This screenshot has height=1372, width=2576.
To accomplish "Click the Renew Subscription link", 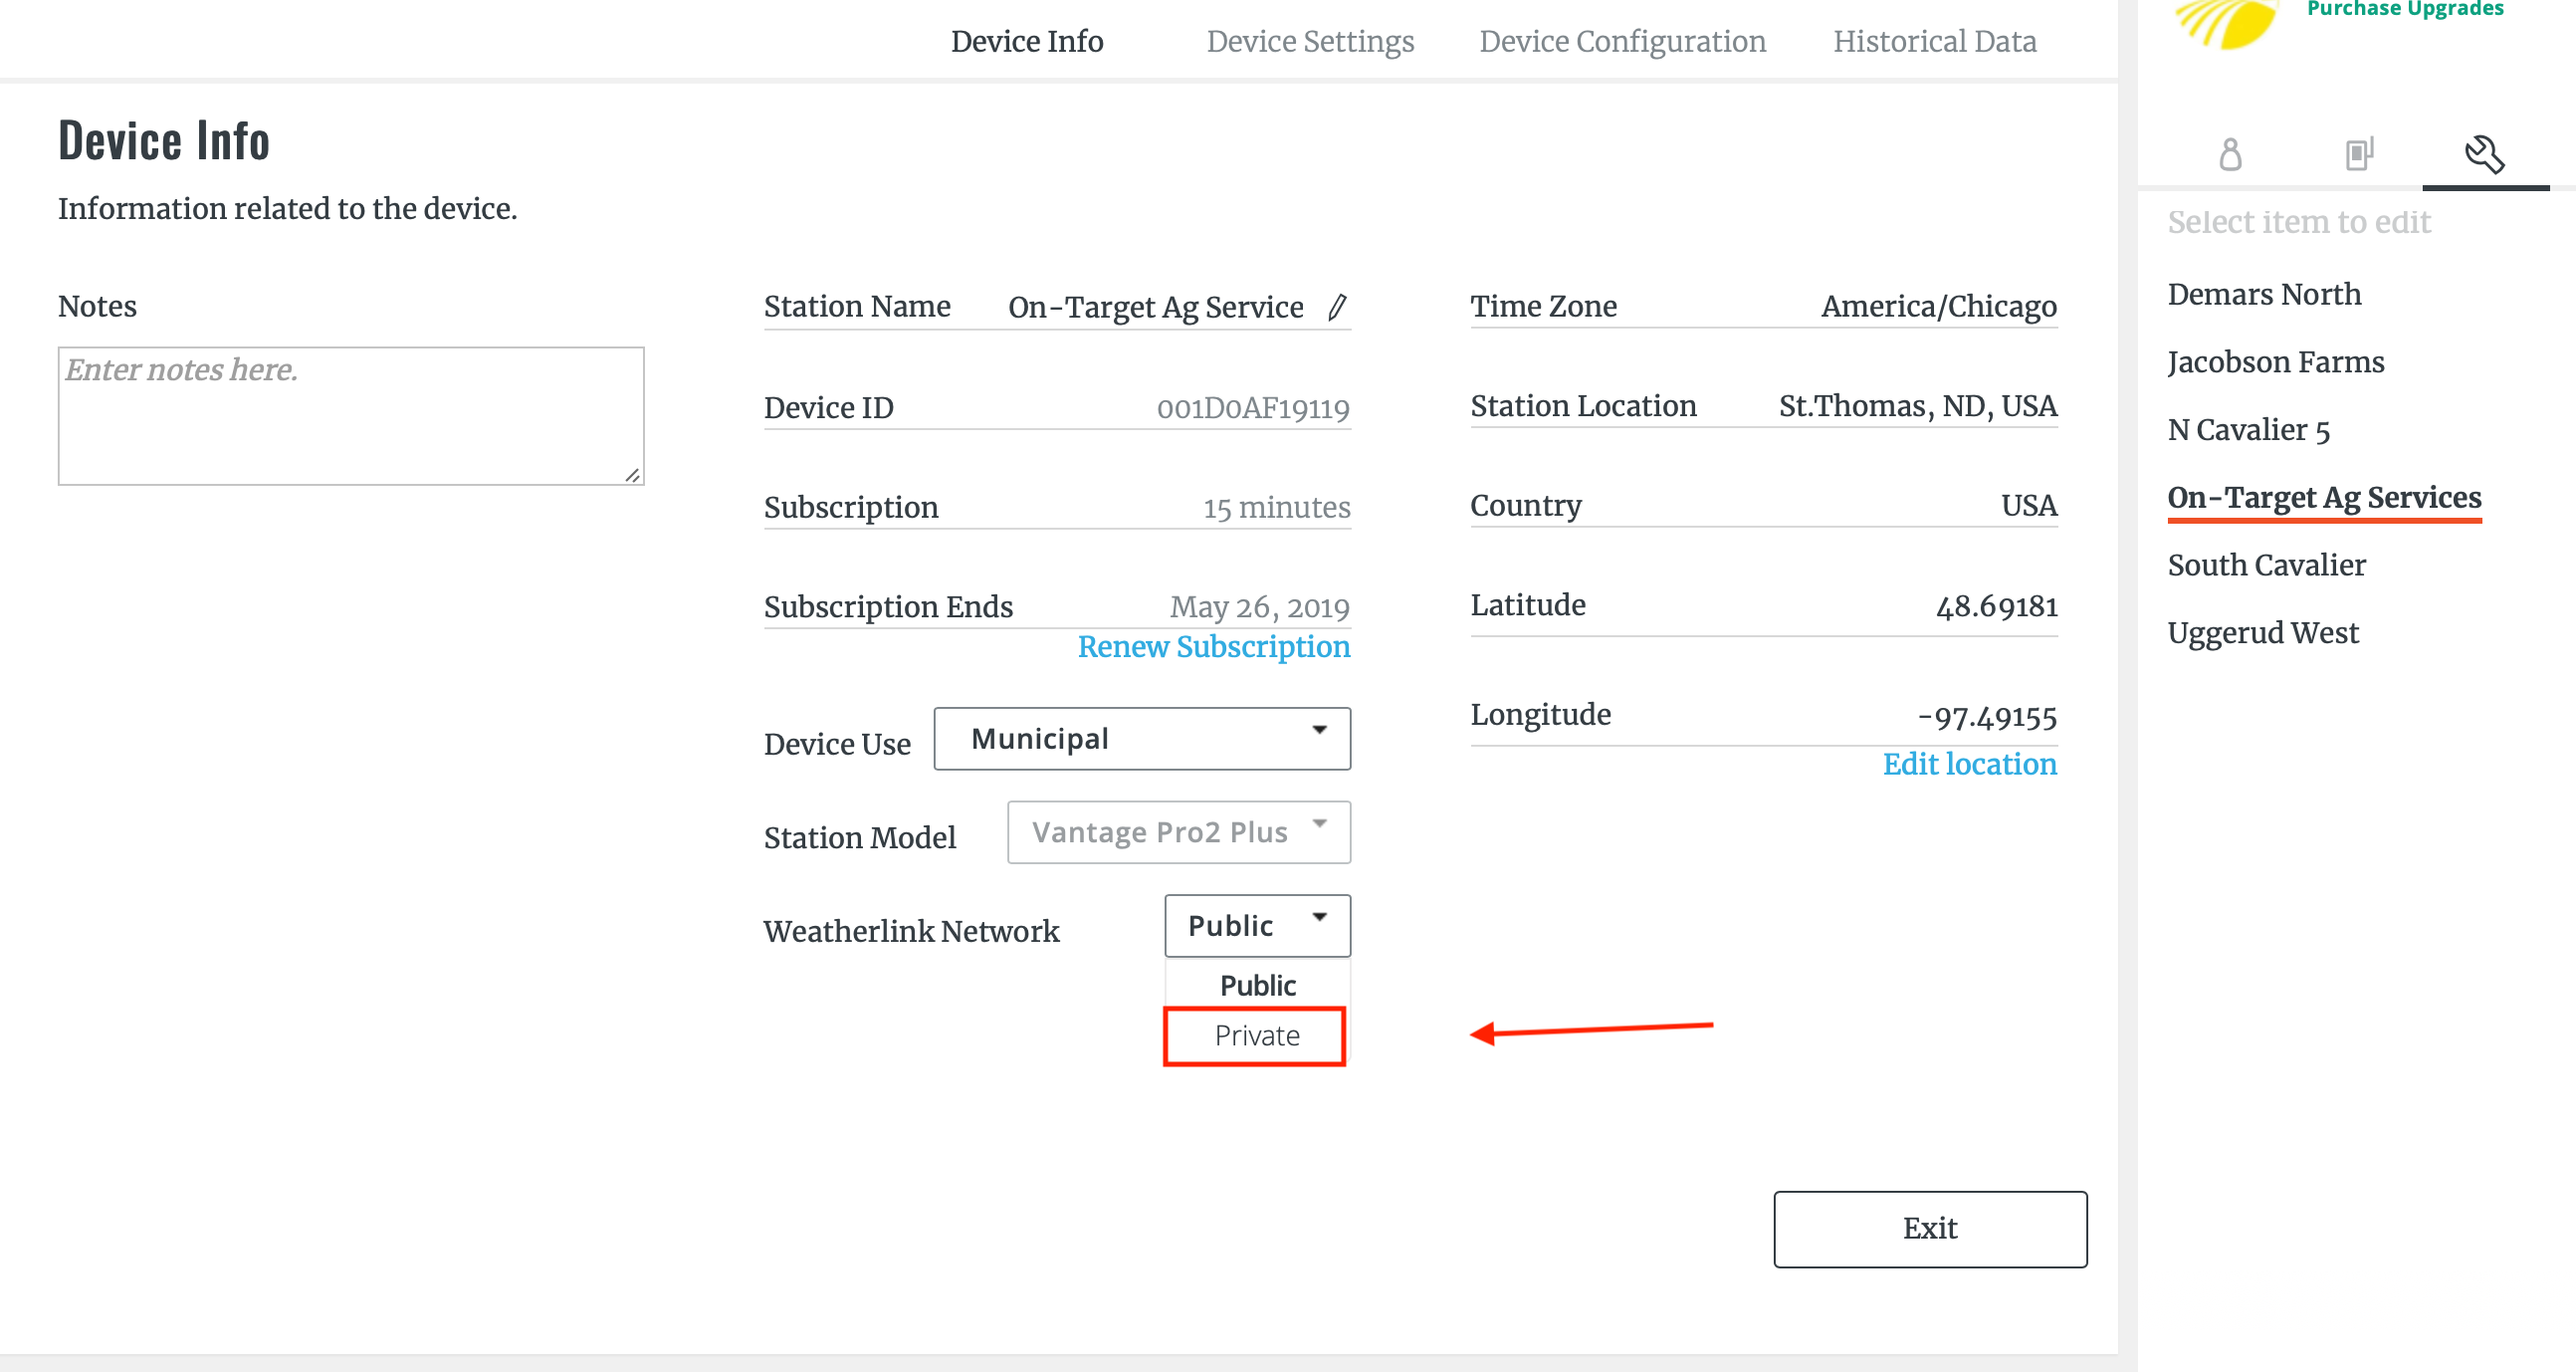I will tap(1214, 647).
